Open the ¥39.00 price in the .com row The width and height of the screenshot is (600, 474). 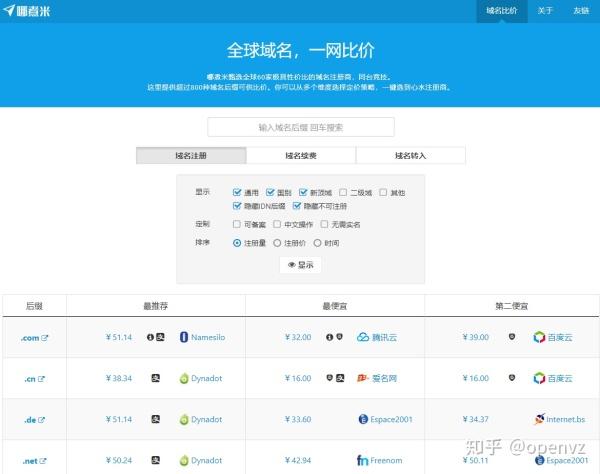[475, 337]
